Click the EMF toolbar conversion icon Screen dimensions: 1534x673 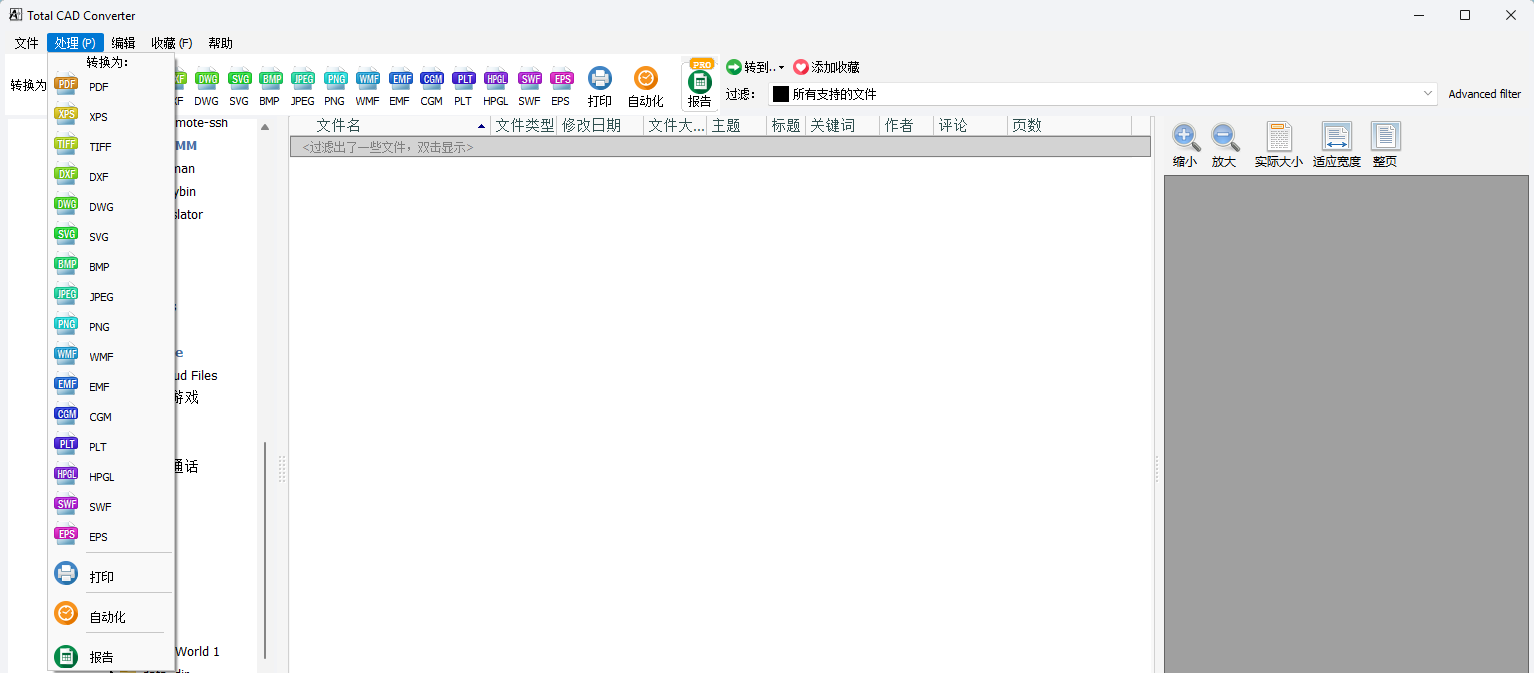tap(400, 87)
